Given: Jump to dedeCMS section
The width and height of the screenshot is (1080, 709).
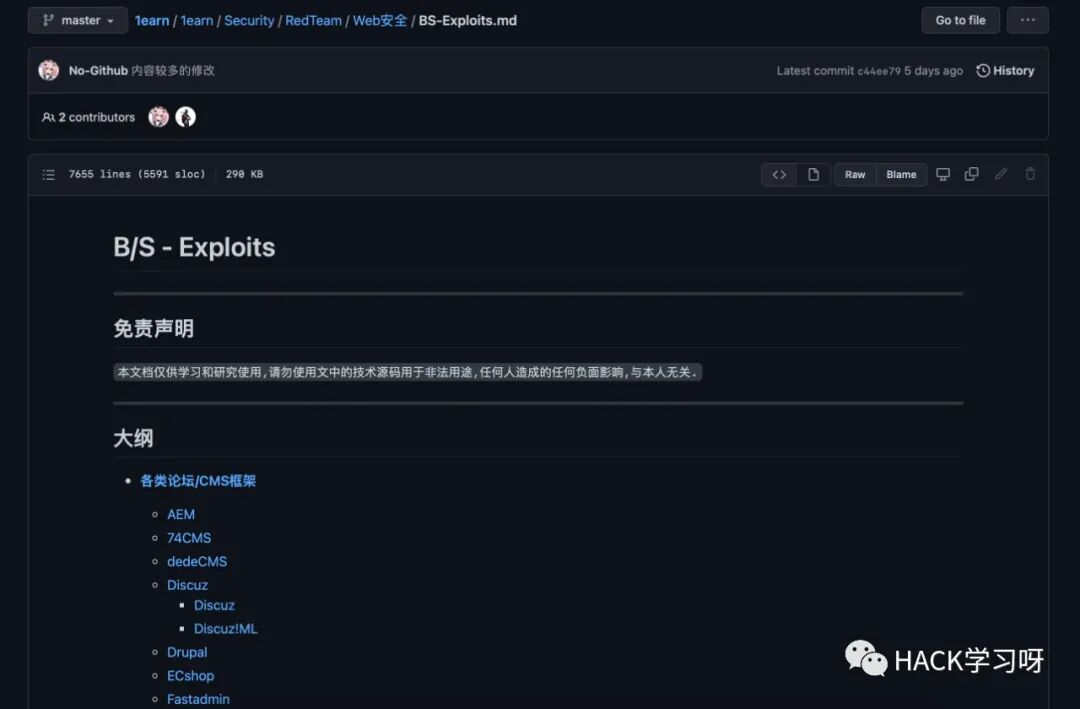Looking at the screenshot, I should (x=197, y=562).
